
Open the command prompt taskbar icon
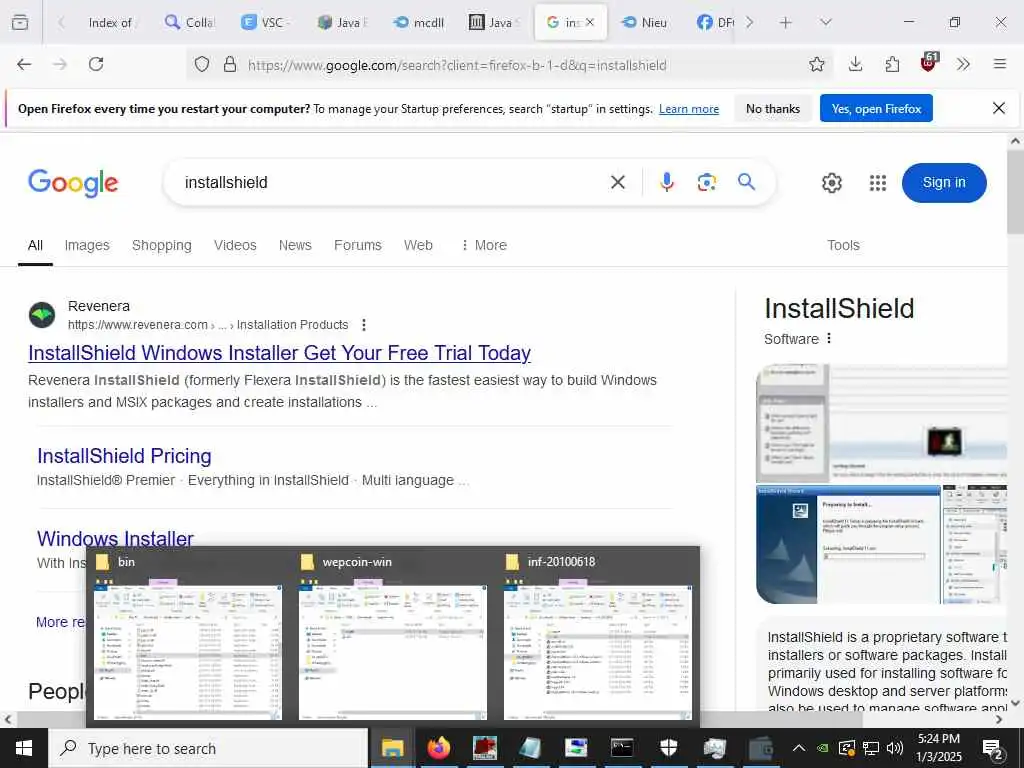click(x=622, y=748)
